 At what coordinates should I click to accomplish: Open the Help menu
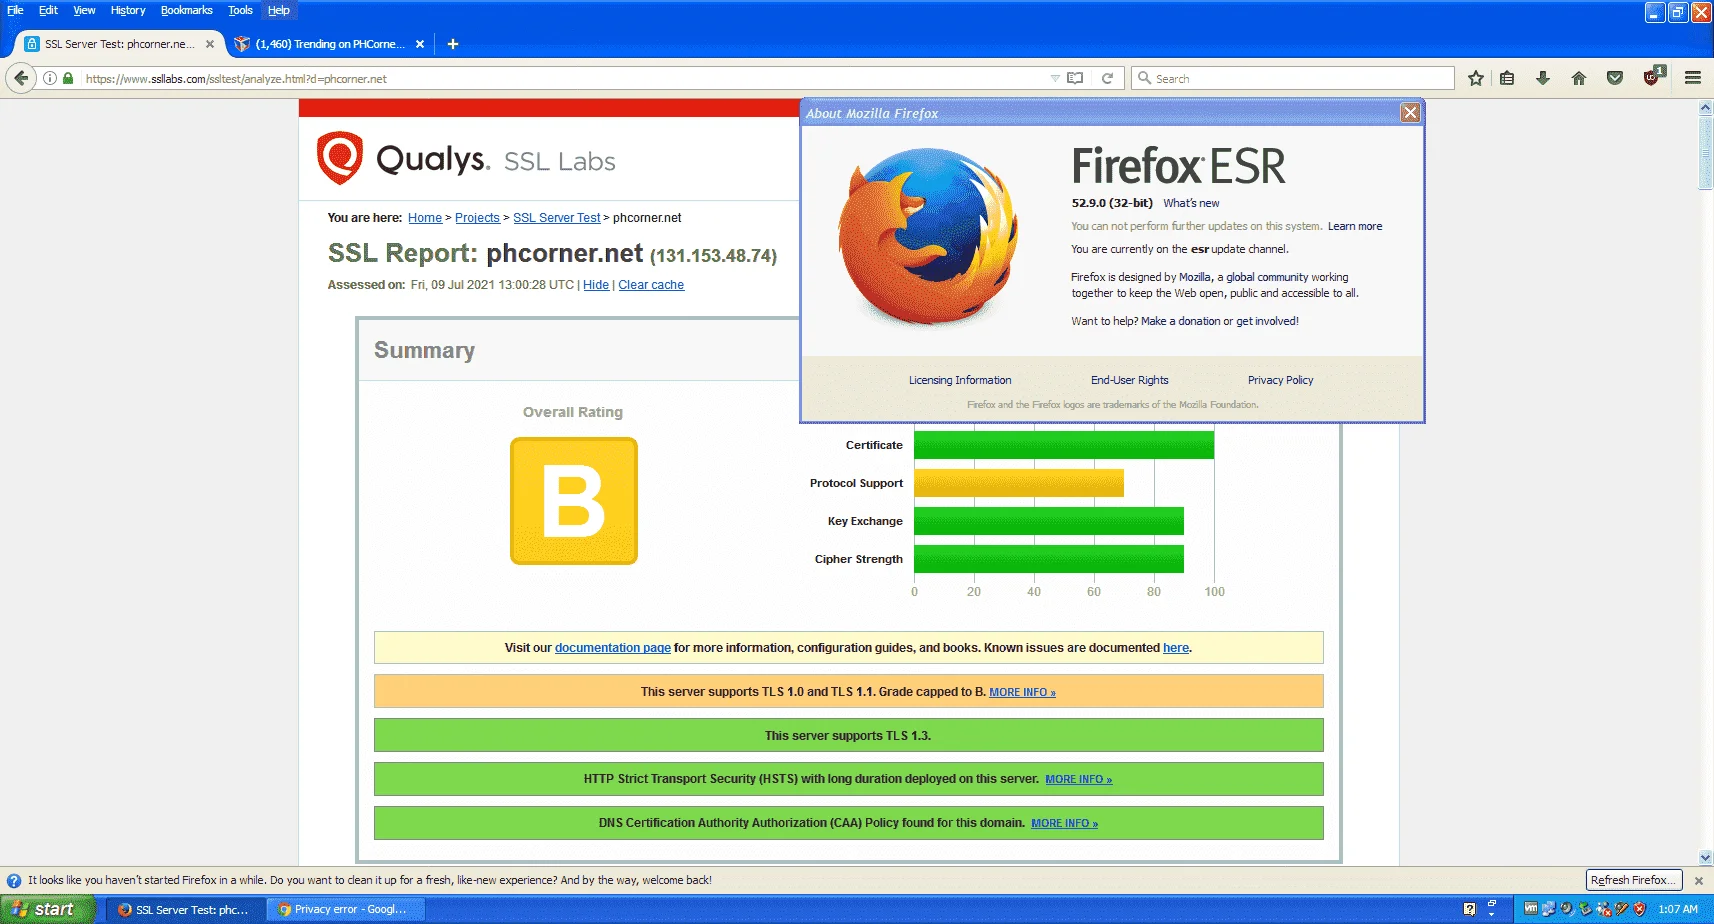pos(279,10)
